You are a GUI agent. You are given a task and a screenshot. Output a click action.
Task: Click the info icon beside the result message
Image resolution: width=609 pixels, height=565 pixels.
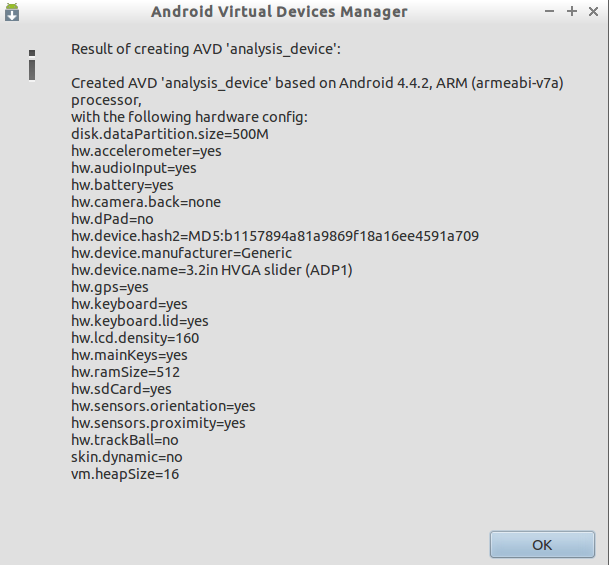[x=33, y=64]
